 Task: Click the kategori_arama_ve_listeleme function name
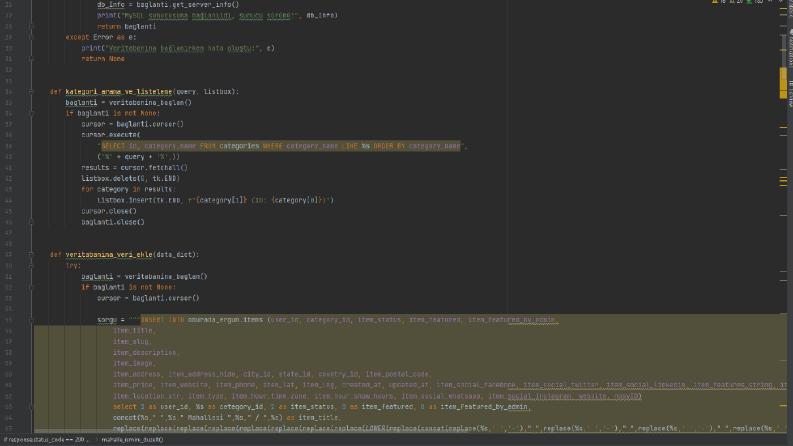tap(119, 92)
